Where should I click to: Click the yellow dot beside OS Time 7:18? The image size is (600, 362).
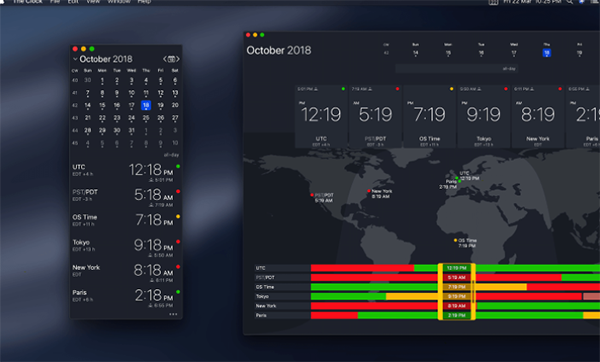[x=178, y=217]
